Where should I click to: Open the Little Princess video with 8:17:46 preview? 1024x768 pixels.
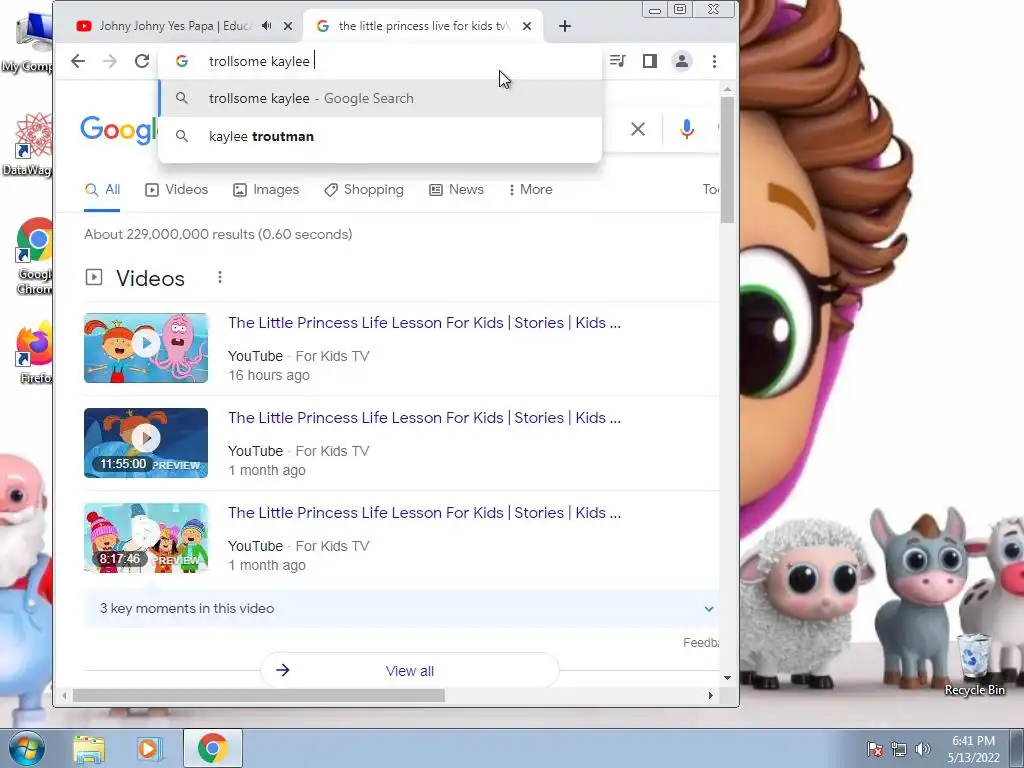click(424, 513)
